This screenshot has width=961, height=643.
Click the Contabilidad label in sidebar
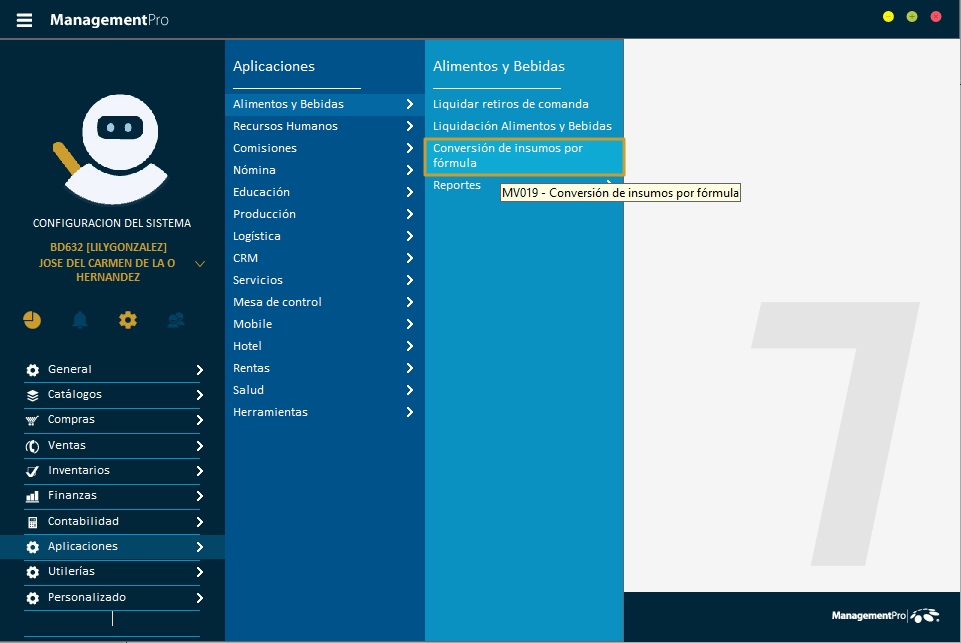pyautogui.click(x=83, y=521)
